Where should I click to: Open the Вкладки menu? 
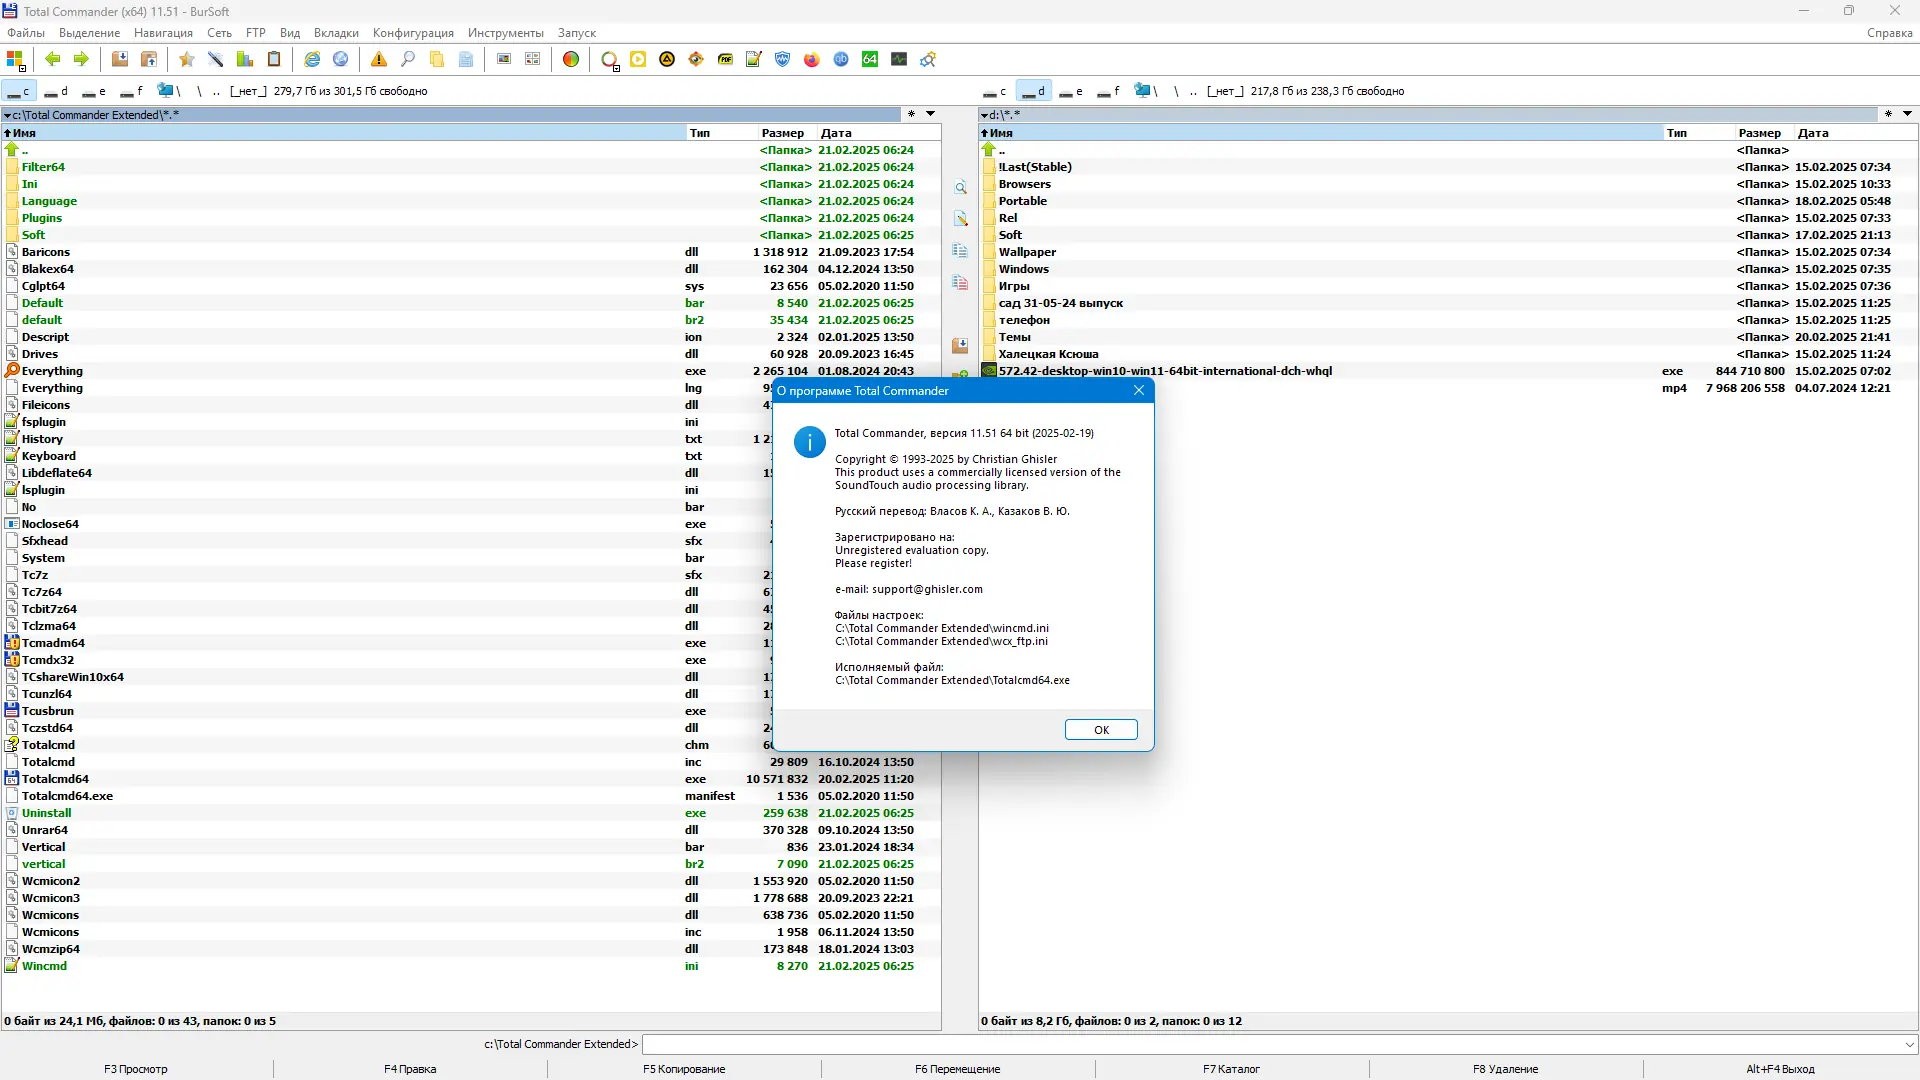[336, 33]
